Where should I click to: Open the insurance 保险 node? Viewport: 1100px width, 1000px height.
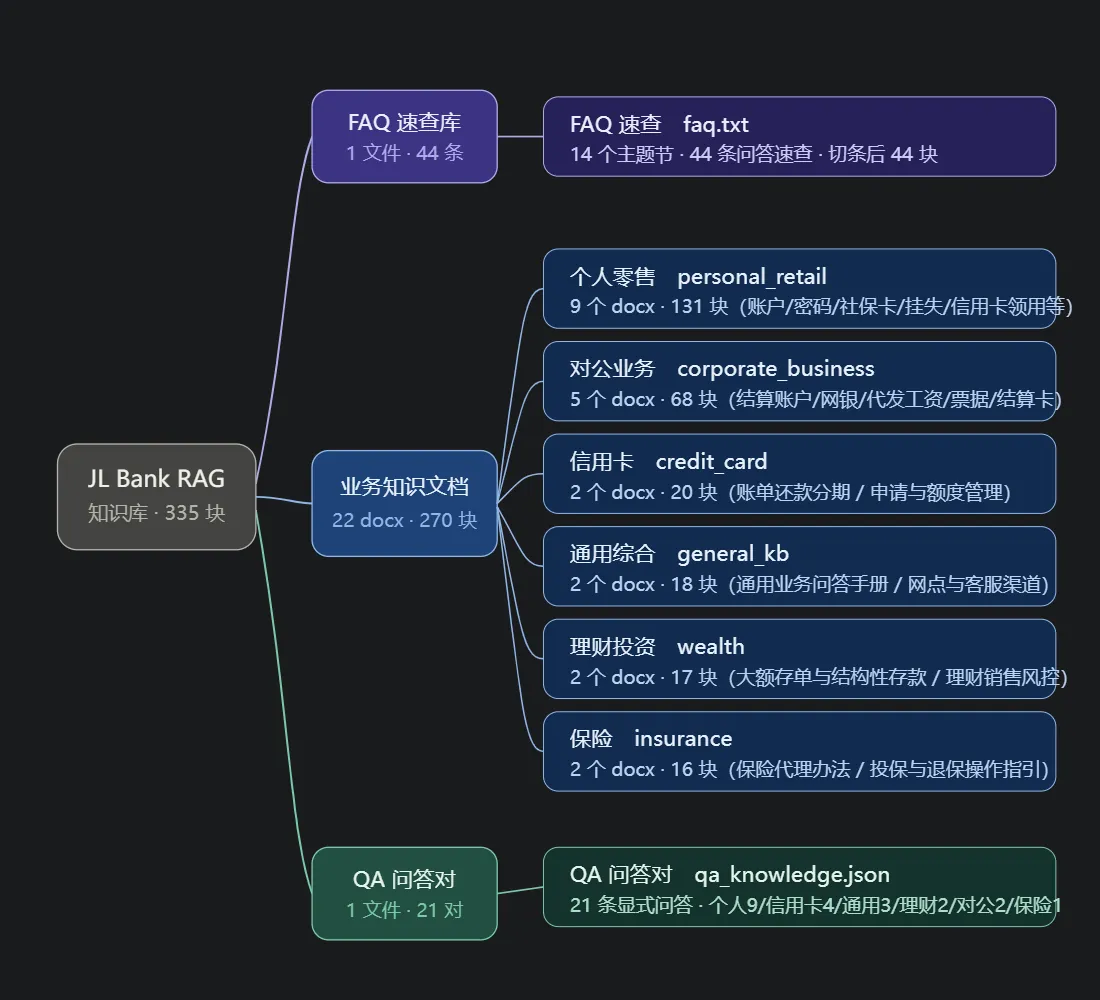pyautogui.click(x=800, y=752)
